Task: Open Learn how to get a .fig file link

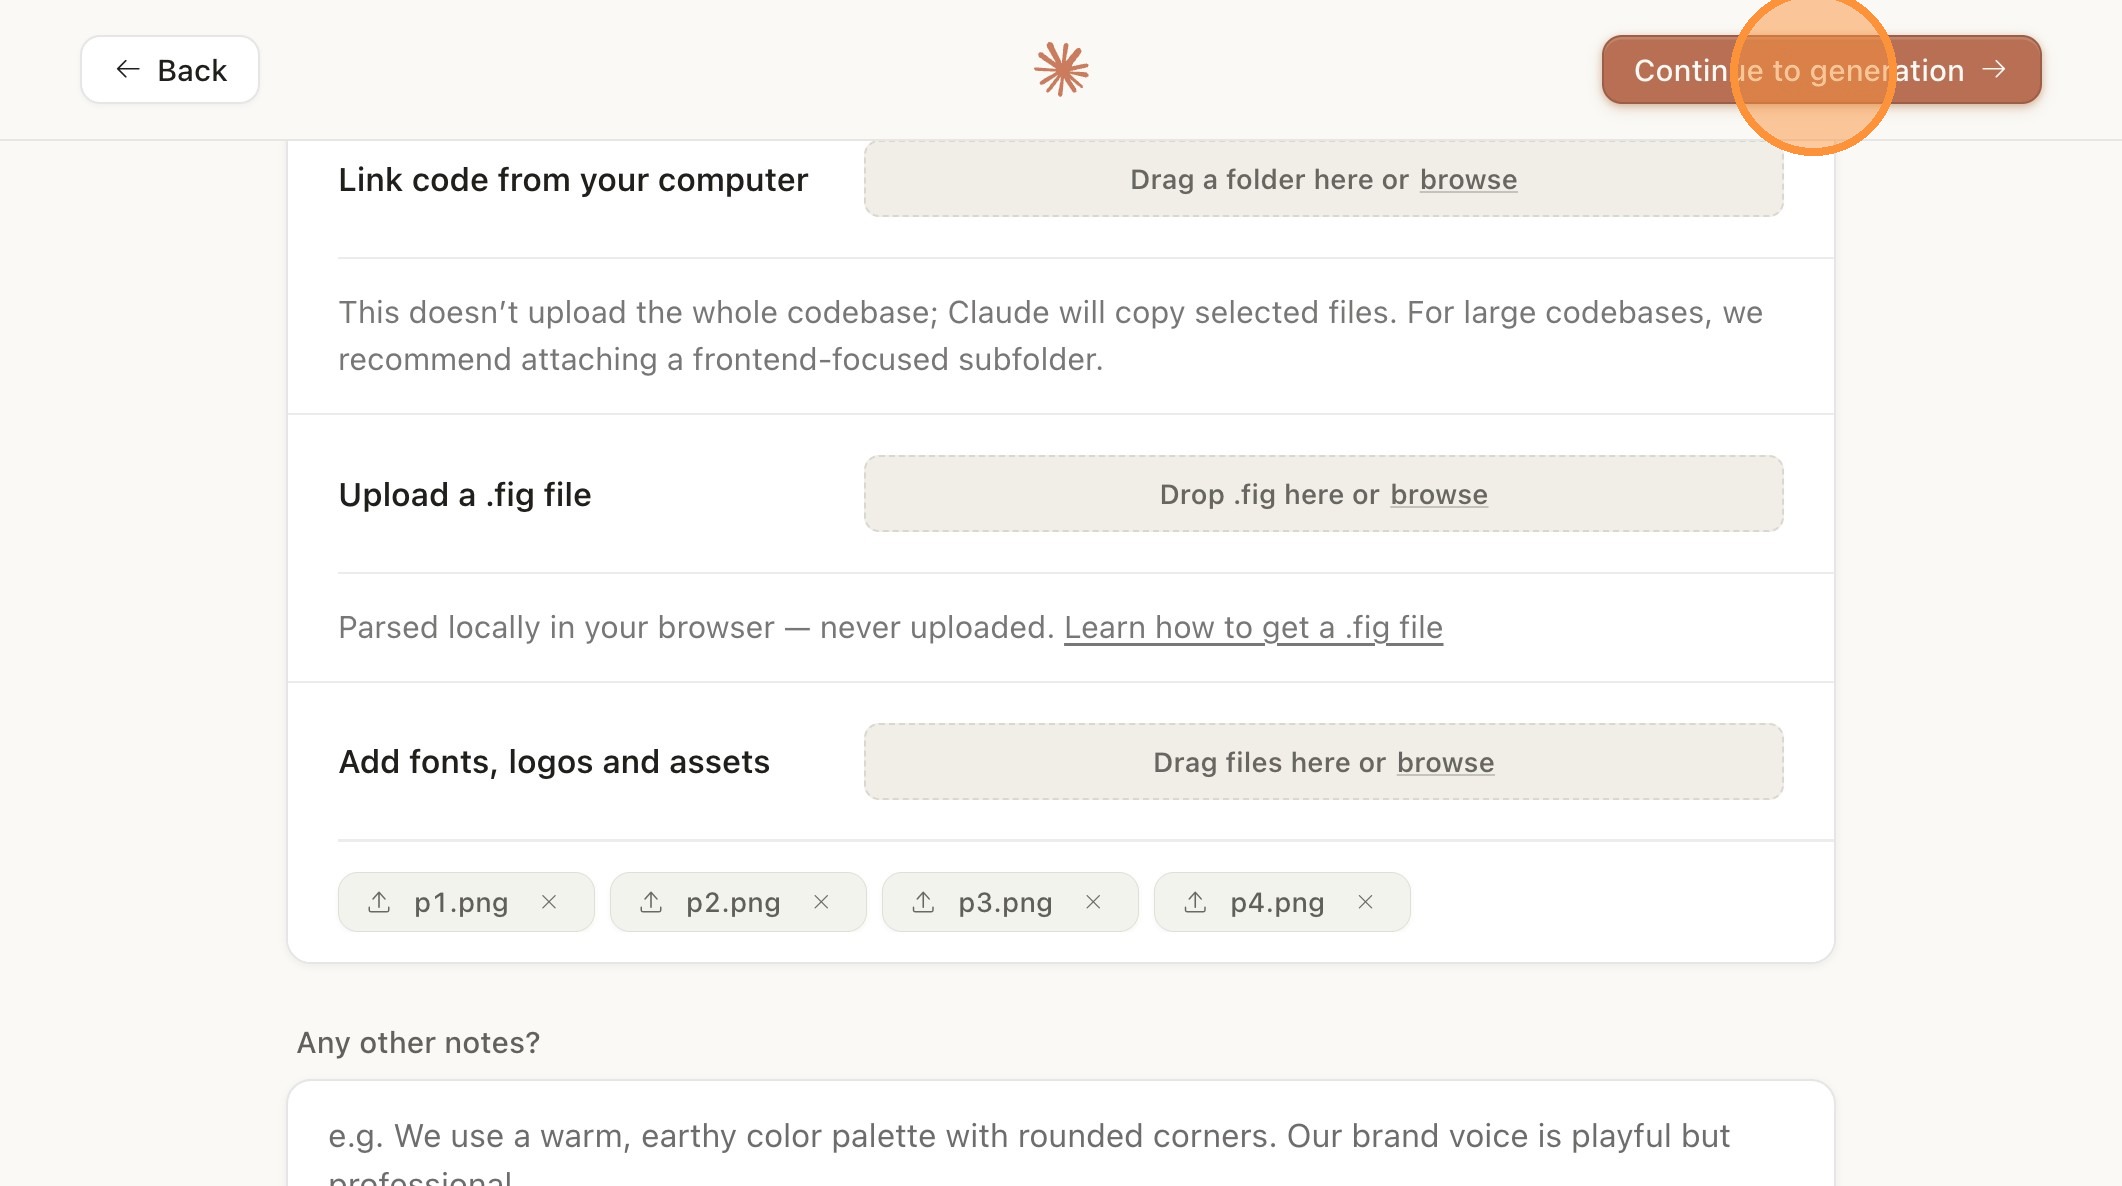Action: [1253, 628]
